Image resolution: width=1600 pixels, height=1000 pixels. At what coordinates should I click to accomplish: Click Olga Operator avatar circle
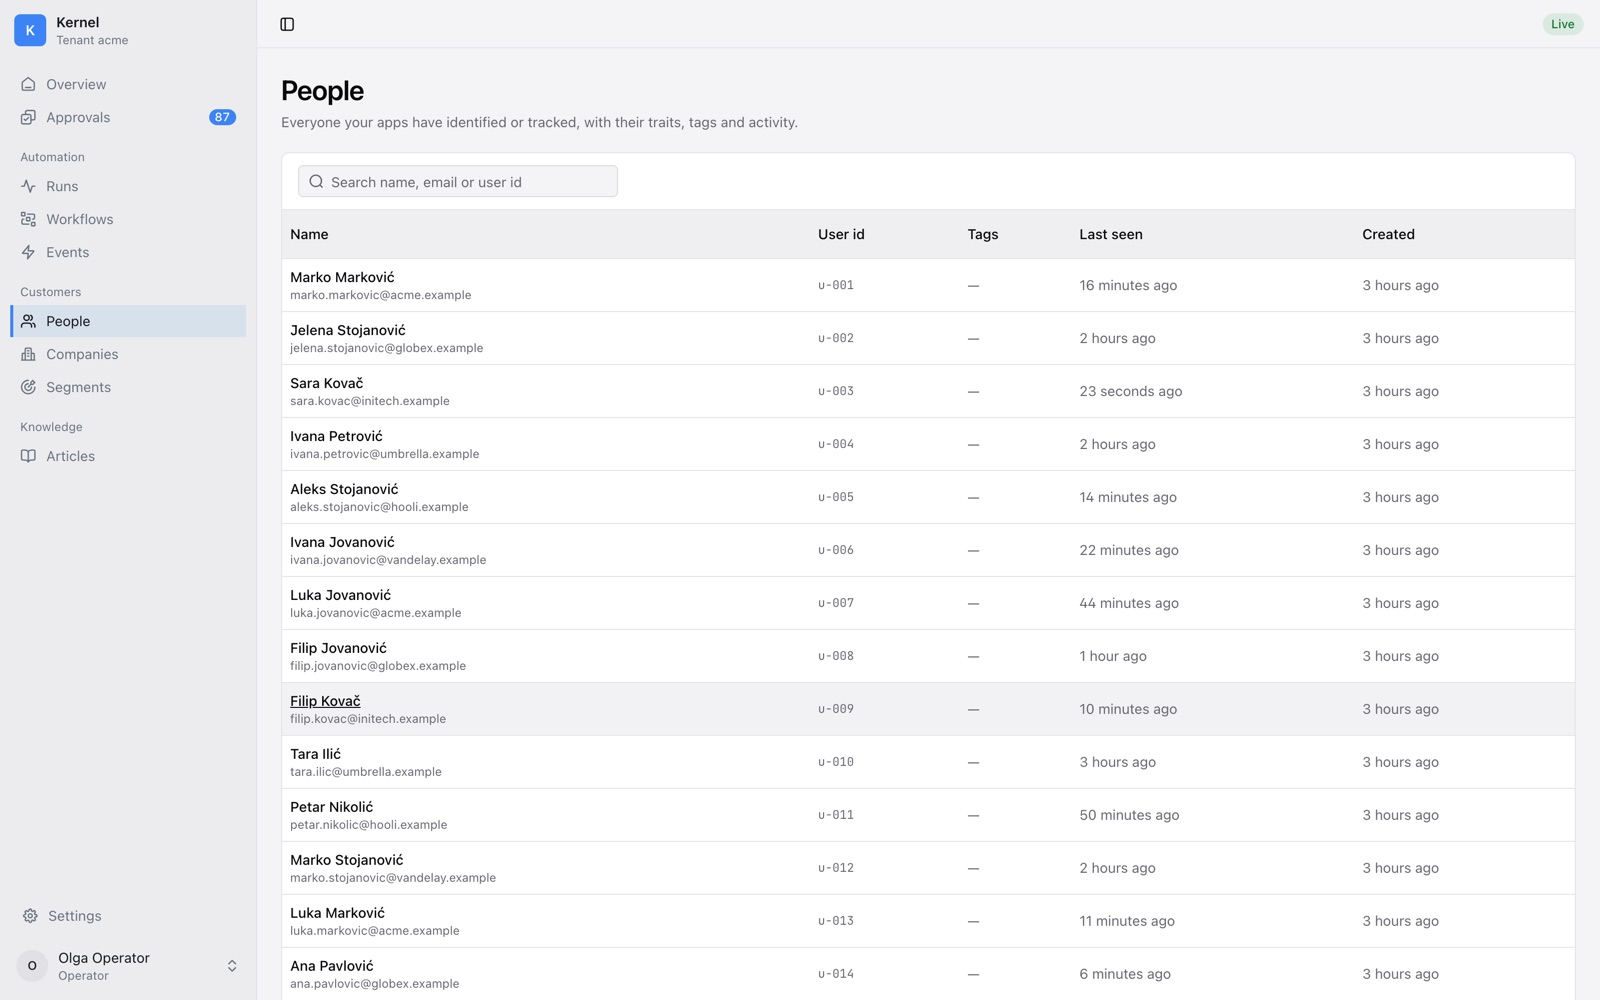[x=32, y=966]
